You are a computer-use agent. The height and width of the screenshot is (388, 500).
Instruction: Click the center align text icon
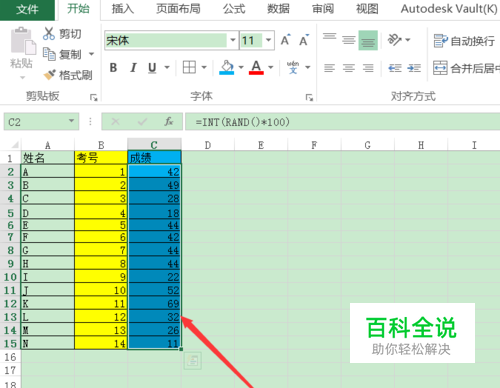point(349,68)
